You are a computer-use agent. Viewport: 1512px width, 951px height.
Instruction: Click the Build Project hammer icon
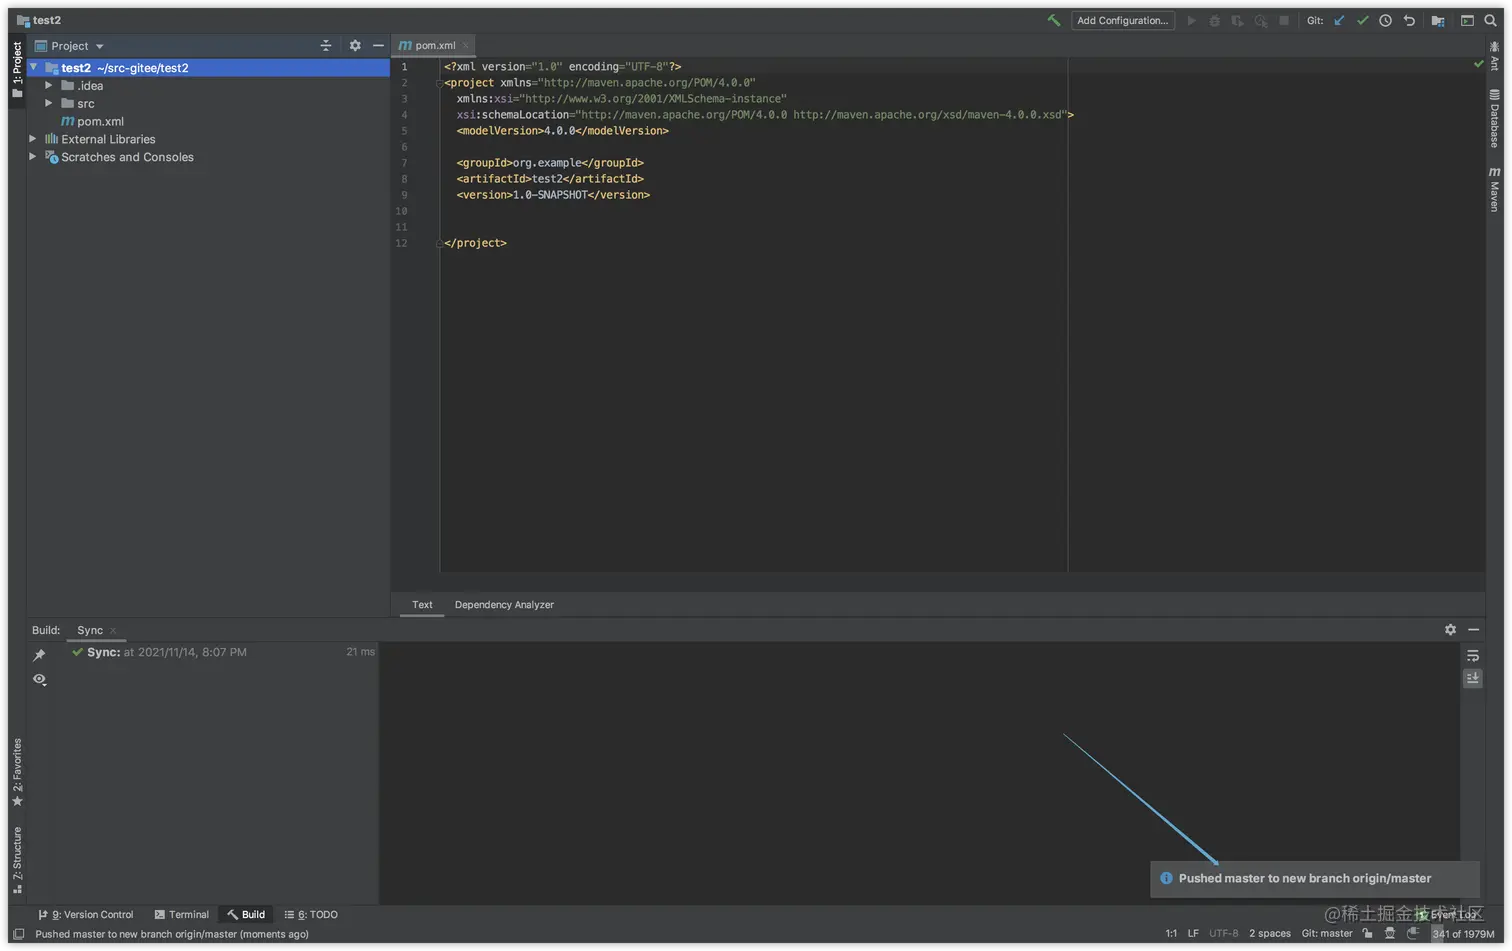point(1053,20)
